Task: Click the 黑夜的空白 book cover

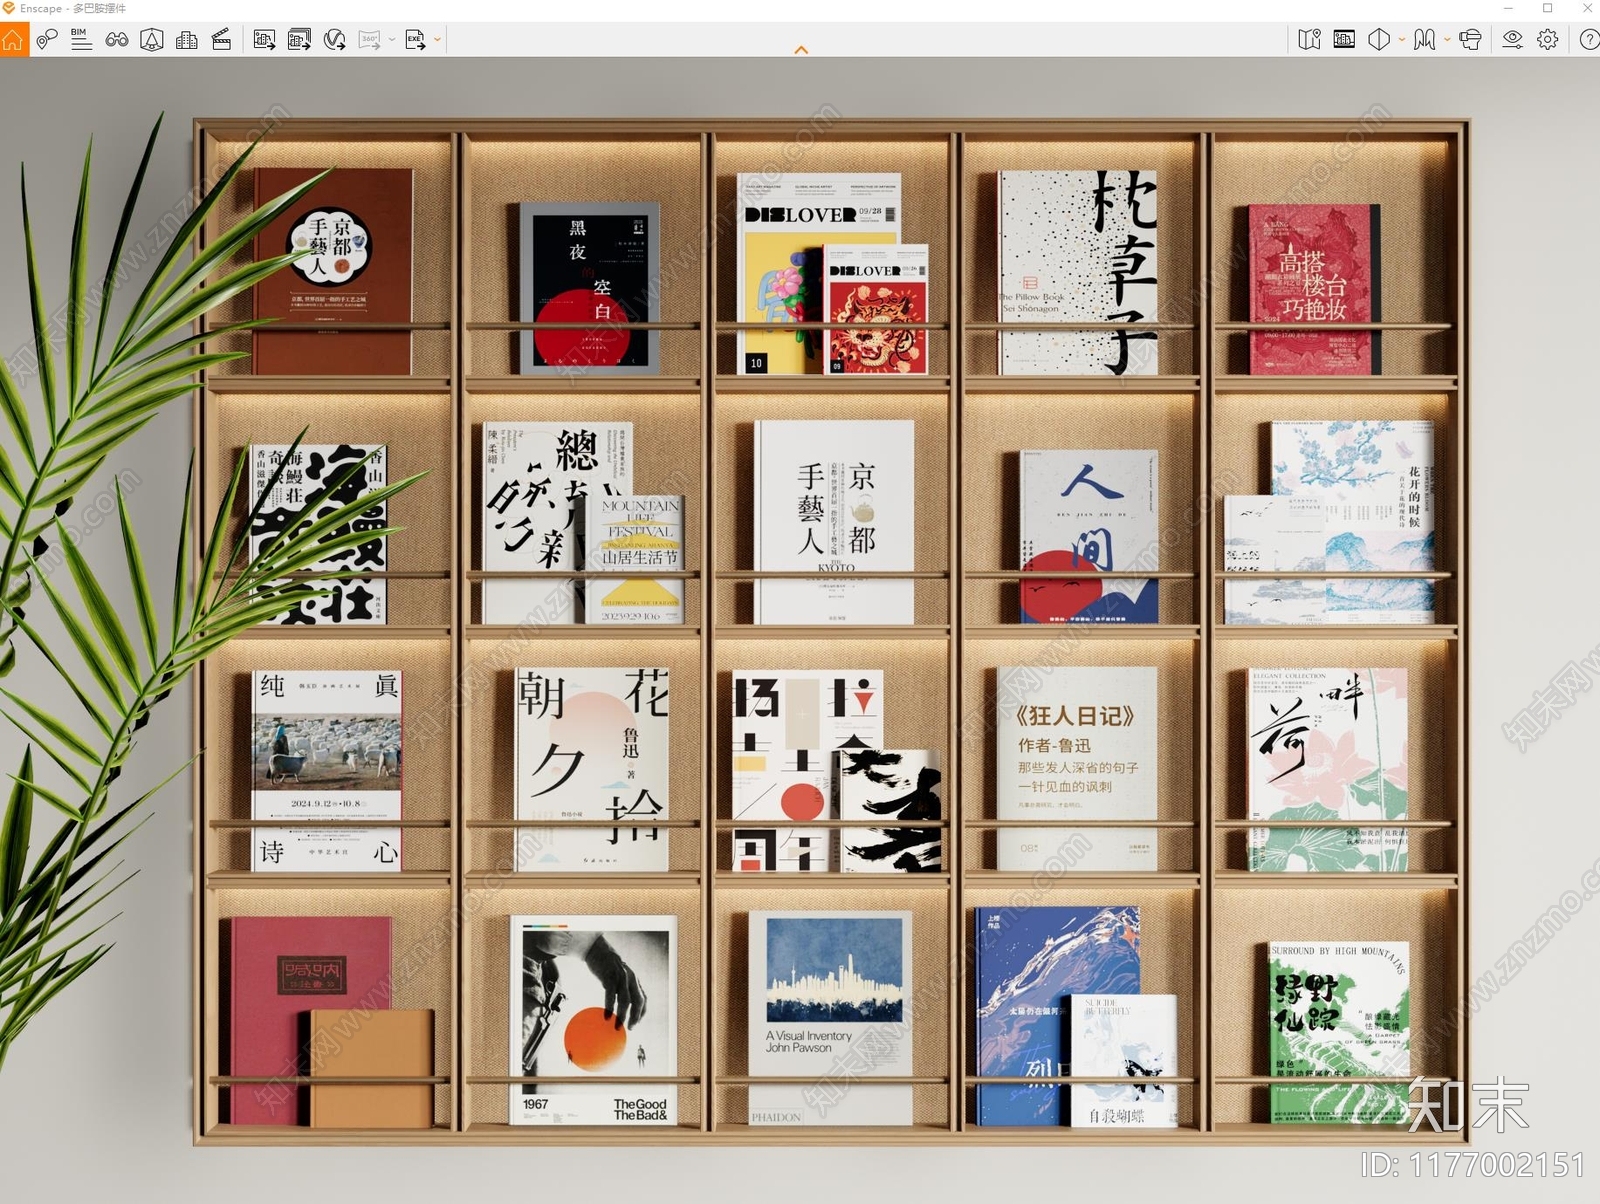Action: (589, 288)
